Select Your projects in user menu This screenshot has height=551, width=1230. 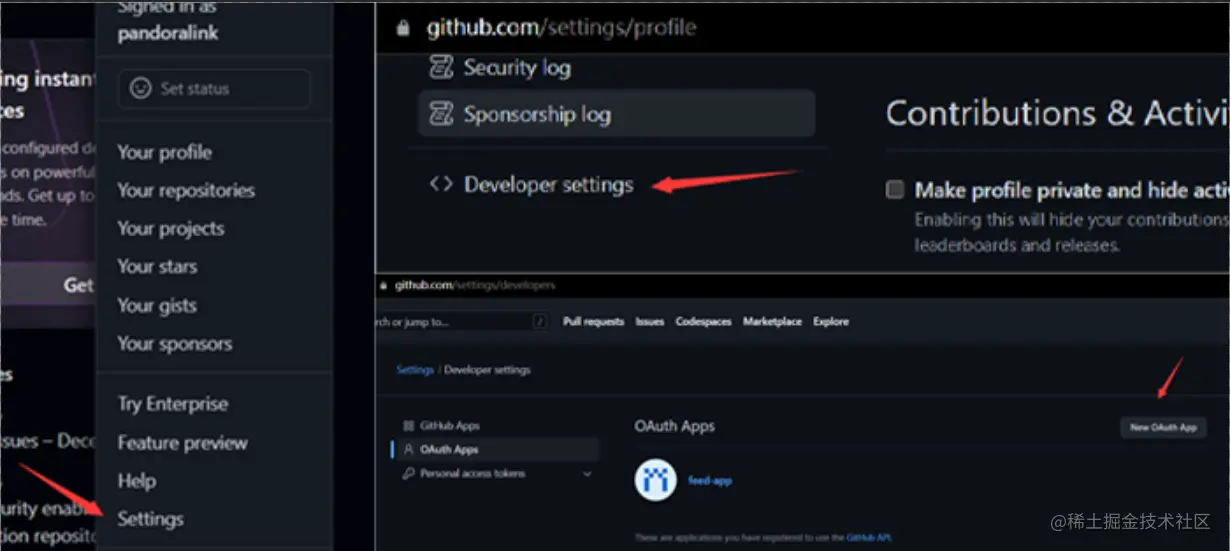[171, 228]
